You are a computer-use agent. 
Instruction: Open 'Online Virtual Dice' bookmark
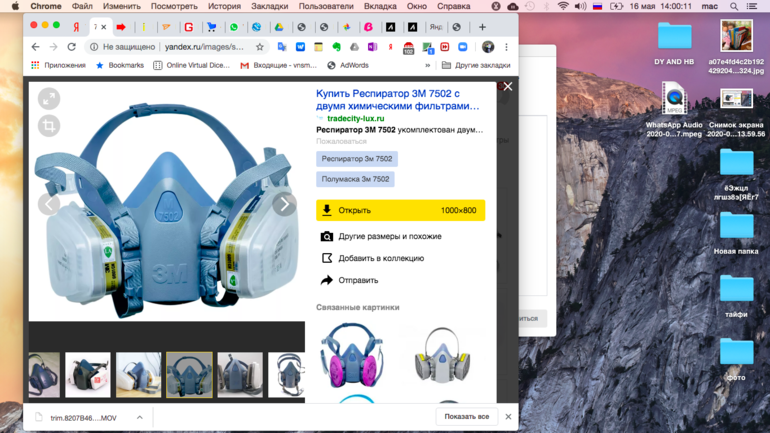pos(192,65)
